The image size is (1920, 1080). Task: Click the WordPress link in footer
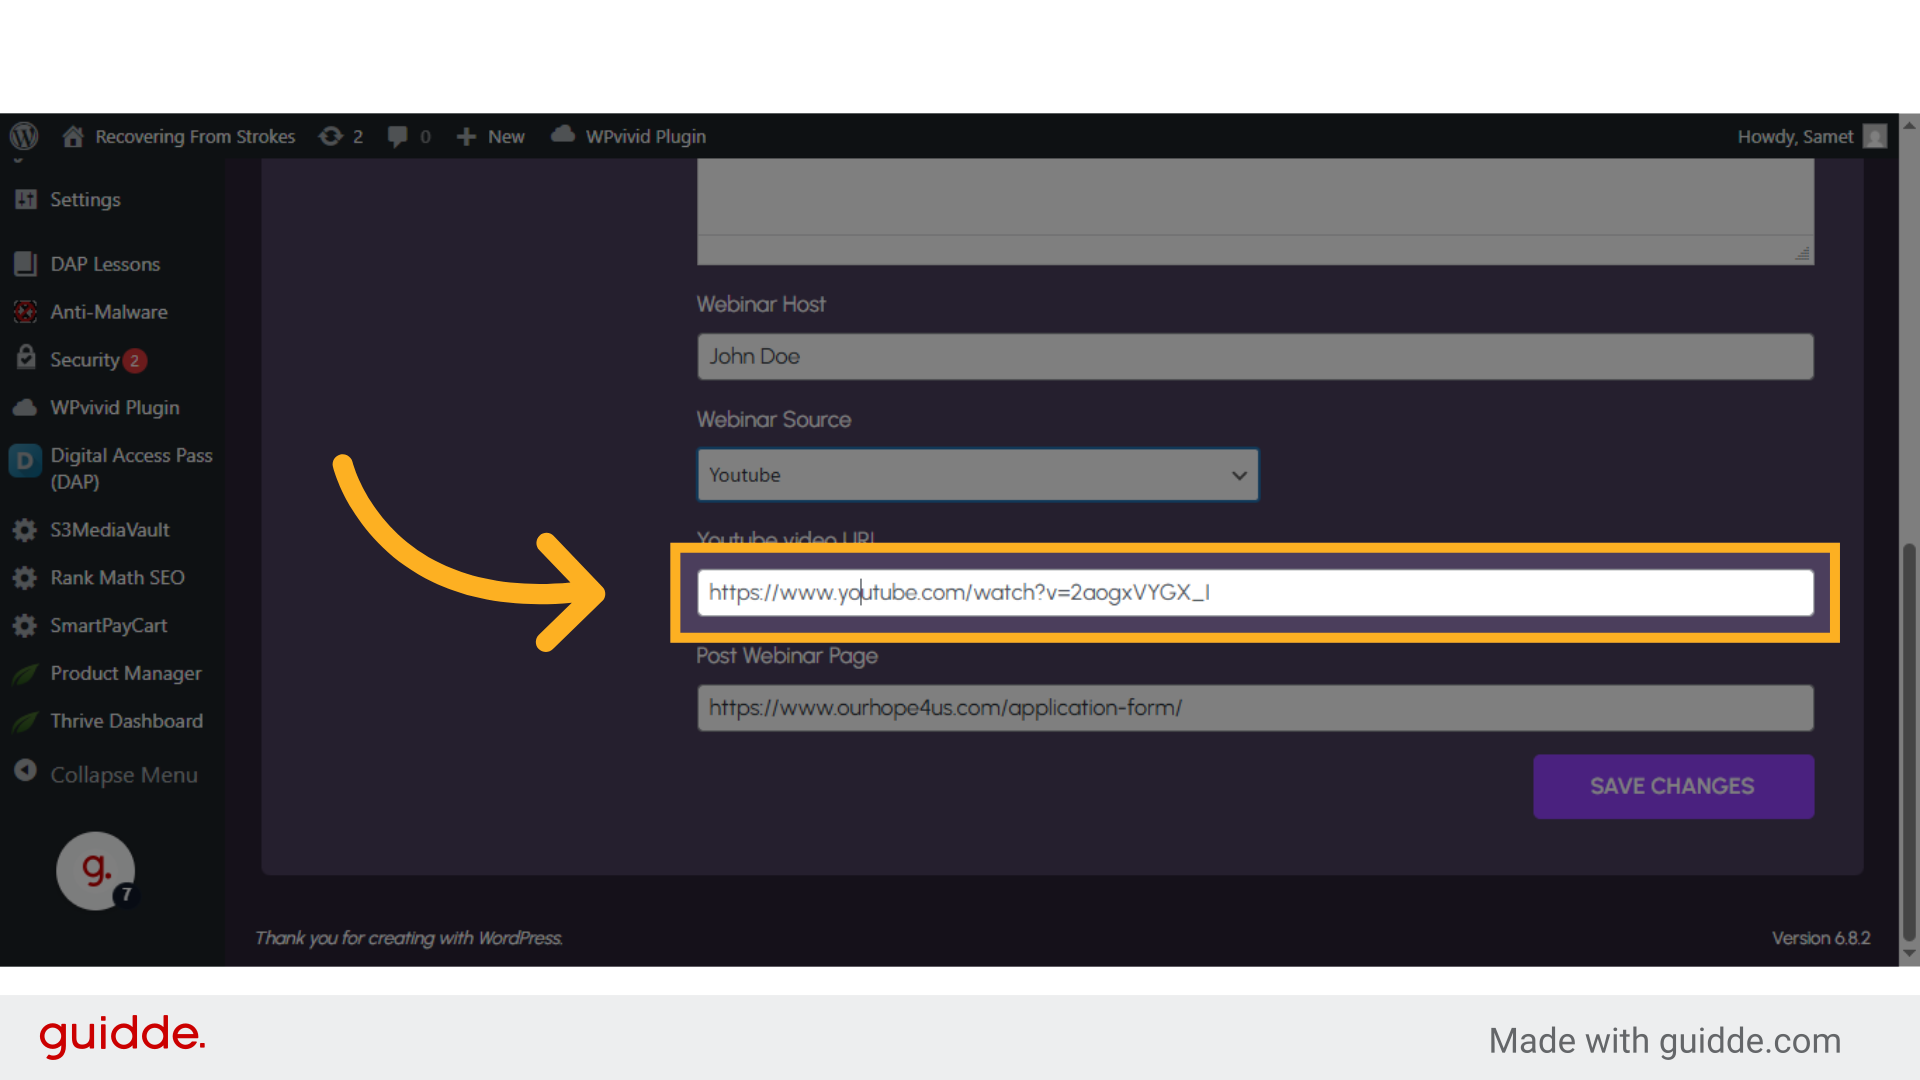pyautogui.click(x=519, y=938)
